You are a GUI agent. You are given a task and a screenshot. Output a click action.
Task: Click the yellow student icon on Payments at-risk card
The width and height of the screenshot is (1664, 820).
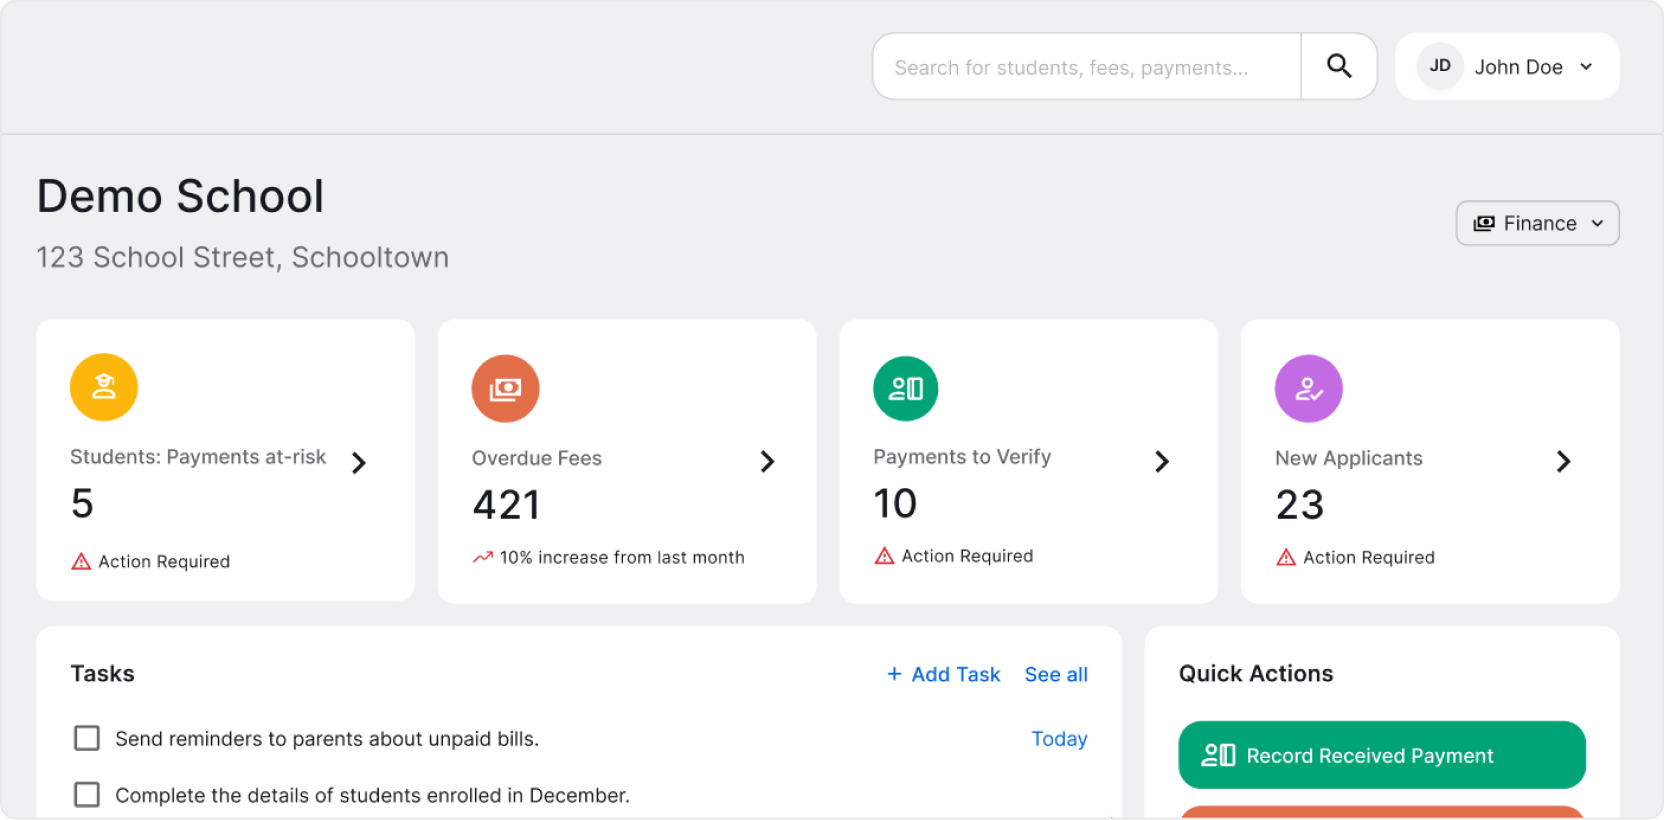pyautogui.click(x=104, y=387)
